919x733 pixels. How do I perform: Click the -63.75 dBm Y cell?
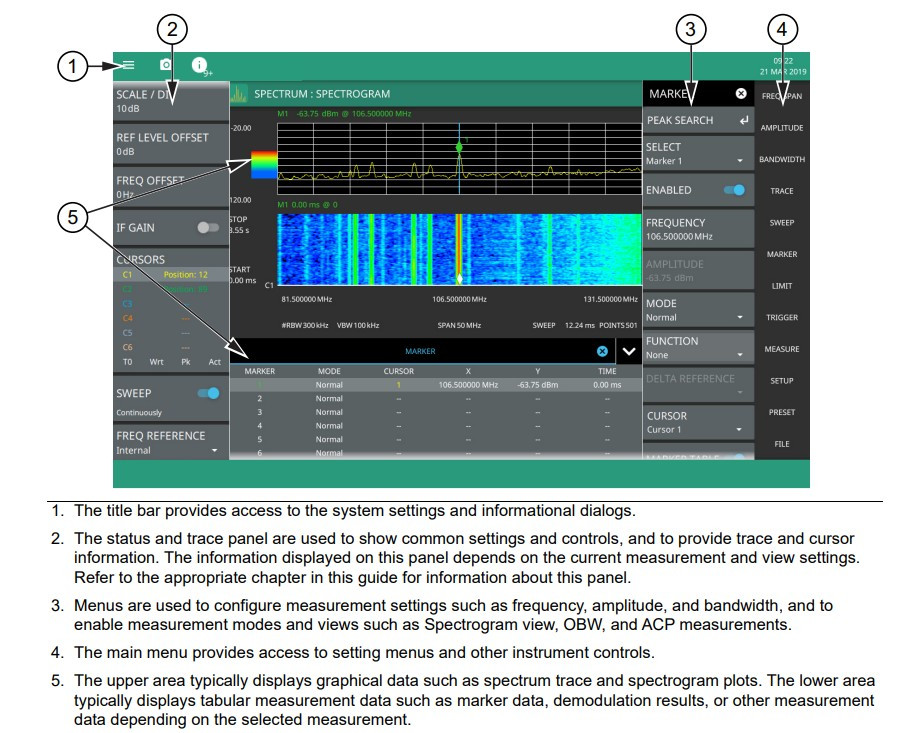pyautogui.click(x=537, y=385)
